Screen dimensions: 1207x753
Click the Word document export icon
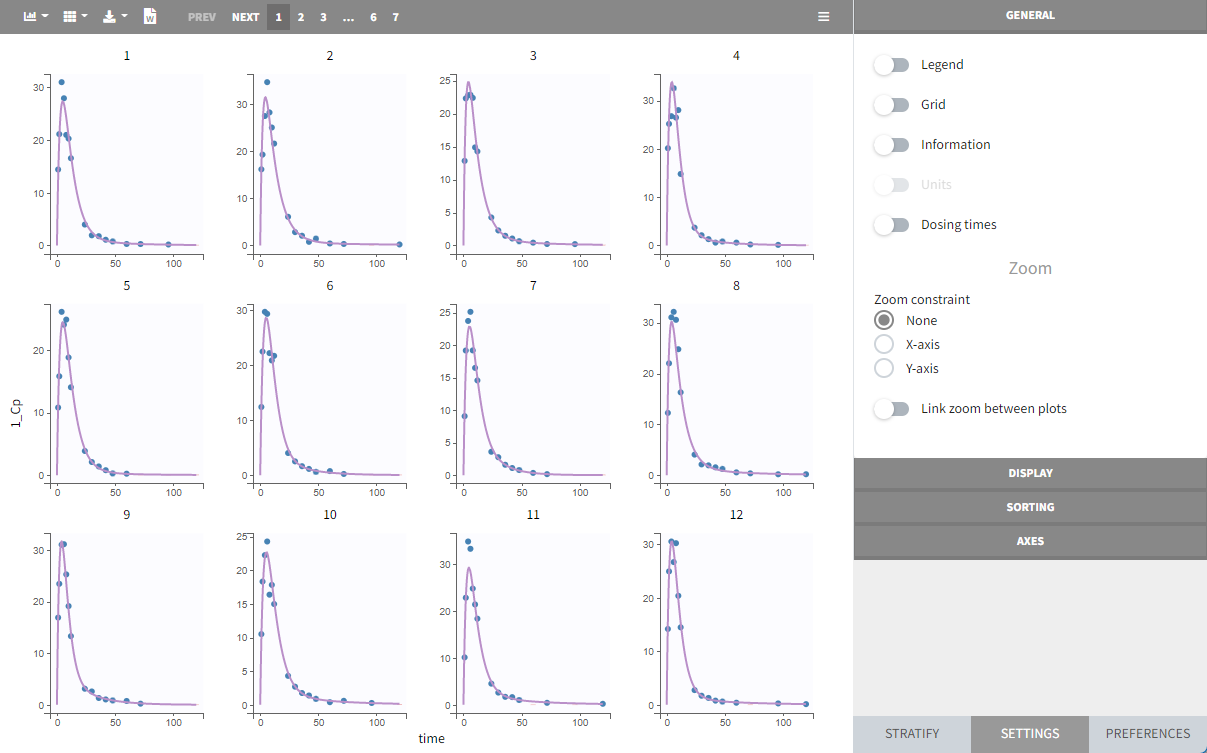click(150, 17)
